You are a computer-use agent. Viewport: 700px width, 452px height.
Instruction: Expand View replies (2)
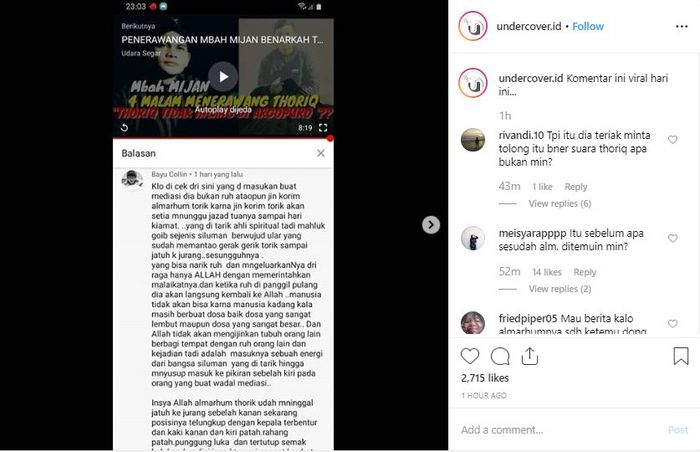pos(560,289)
